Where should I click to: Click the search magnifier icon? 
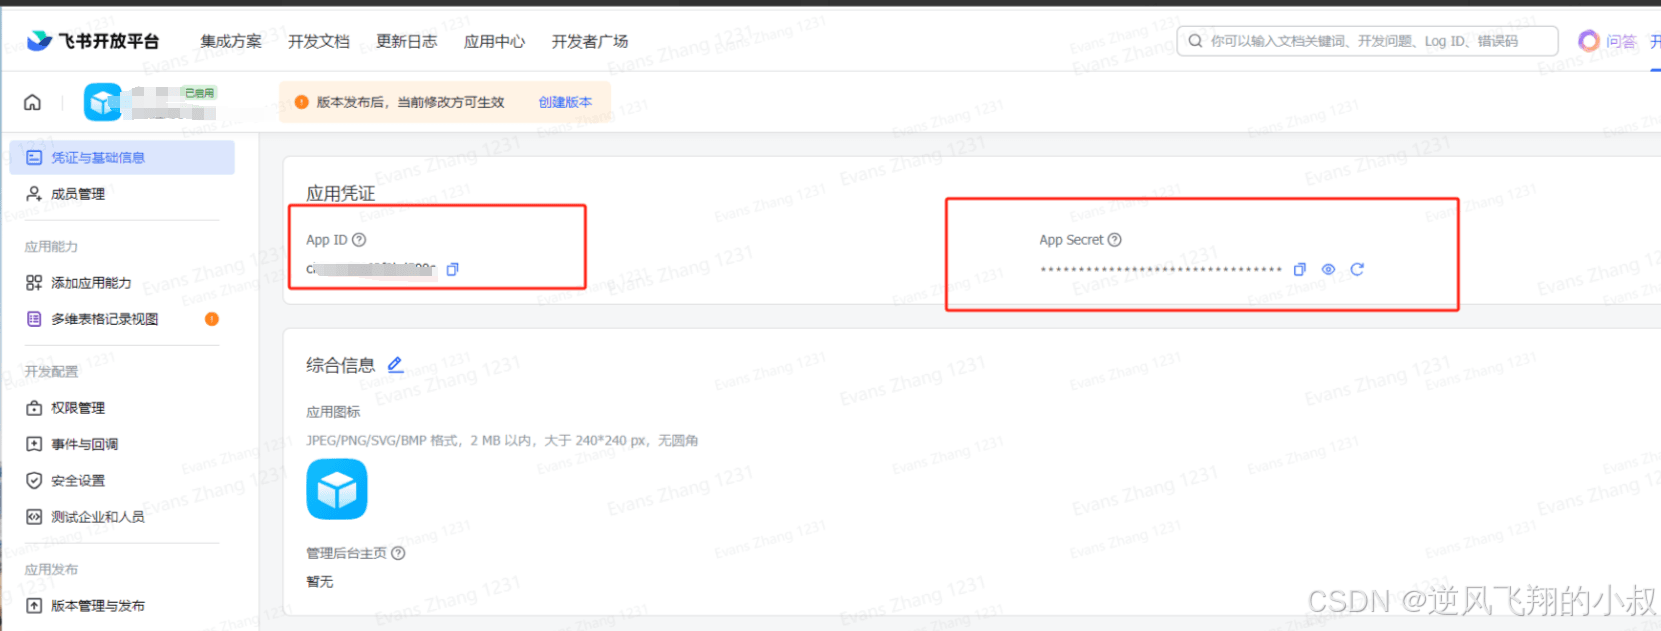[1195, 41]
